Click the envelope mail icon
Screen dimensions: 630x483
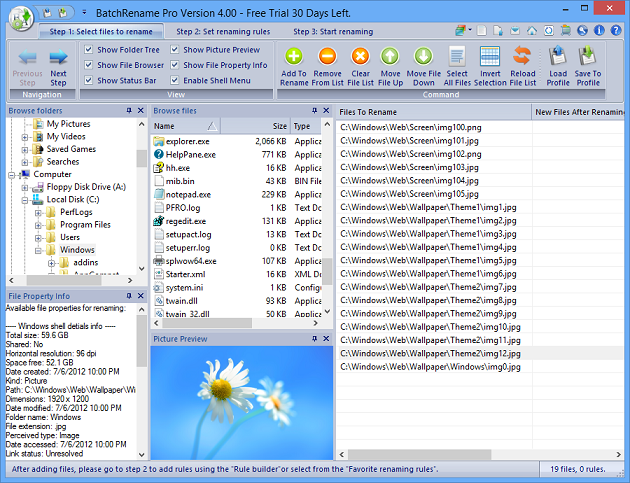[515, 31]
